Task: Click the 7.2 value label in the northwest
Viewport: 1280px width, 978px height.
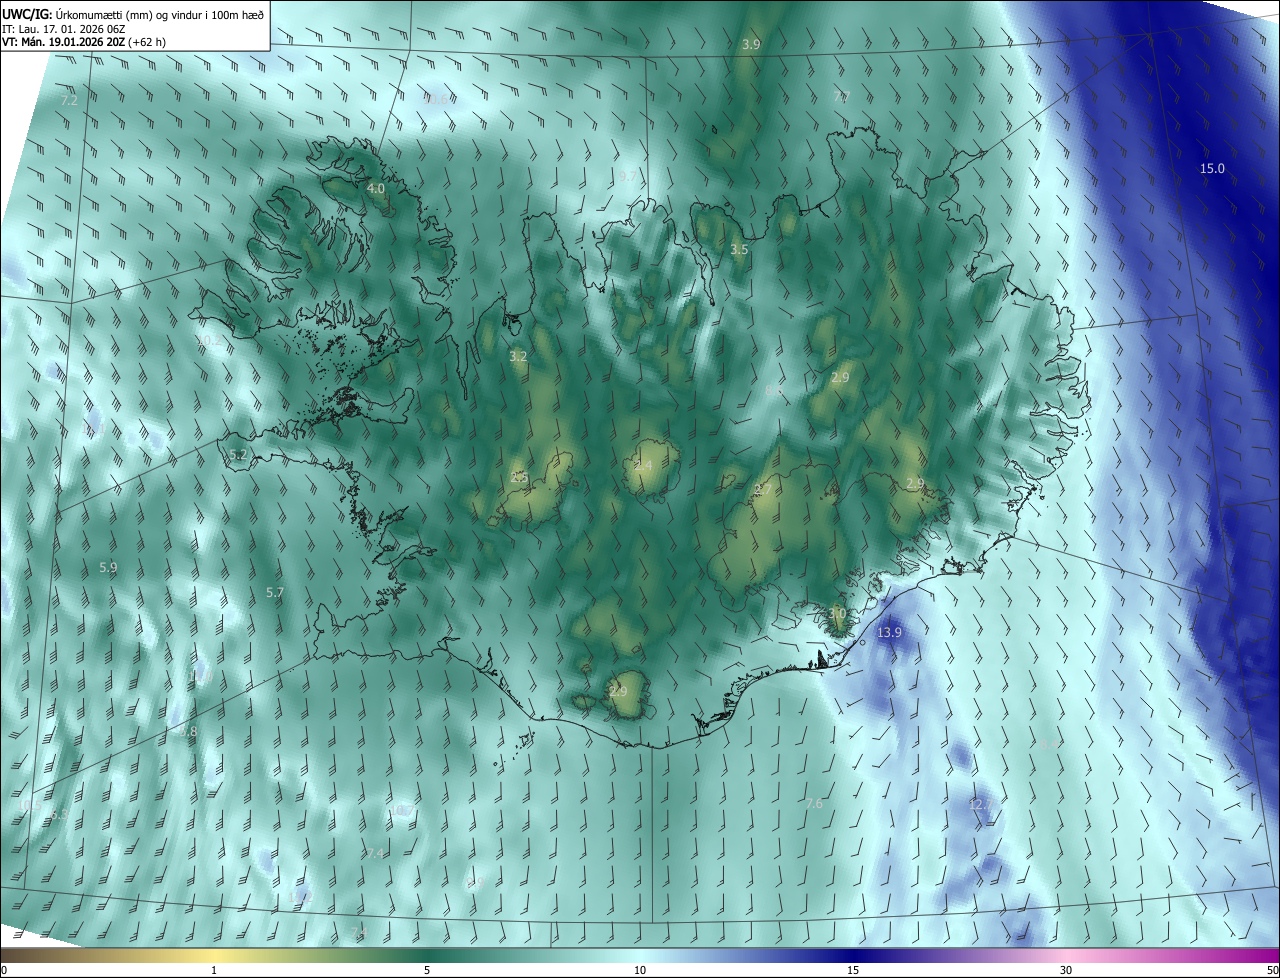Action: (x=69, y=101)
